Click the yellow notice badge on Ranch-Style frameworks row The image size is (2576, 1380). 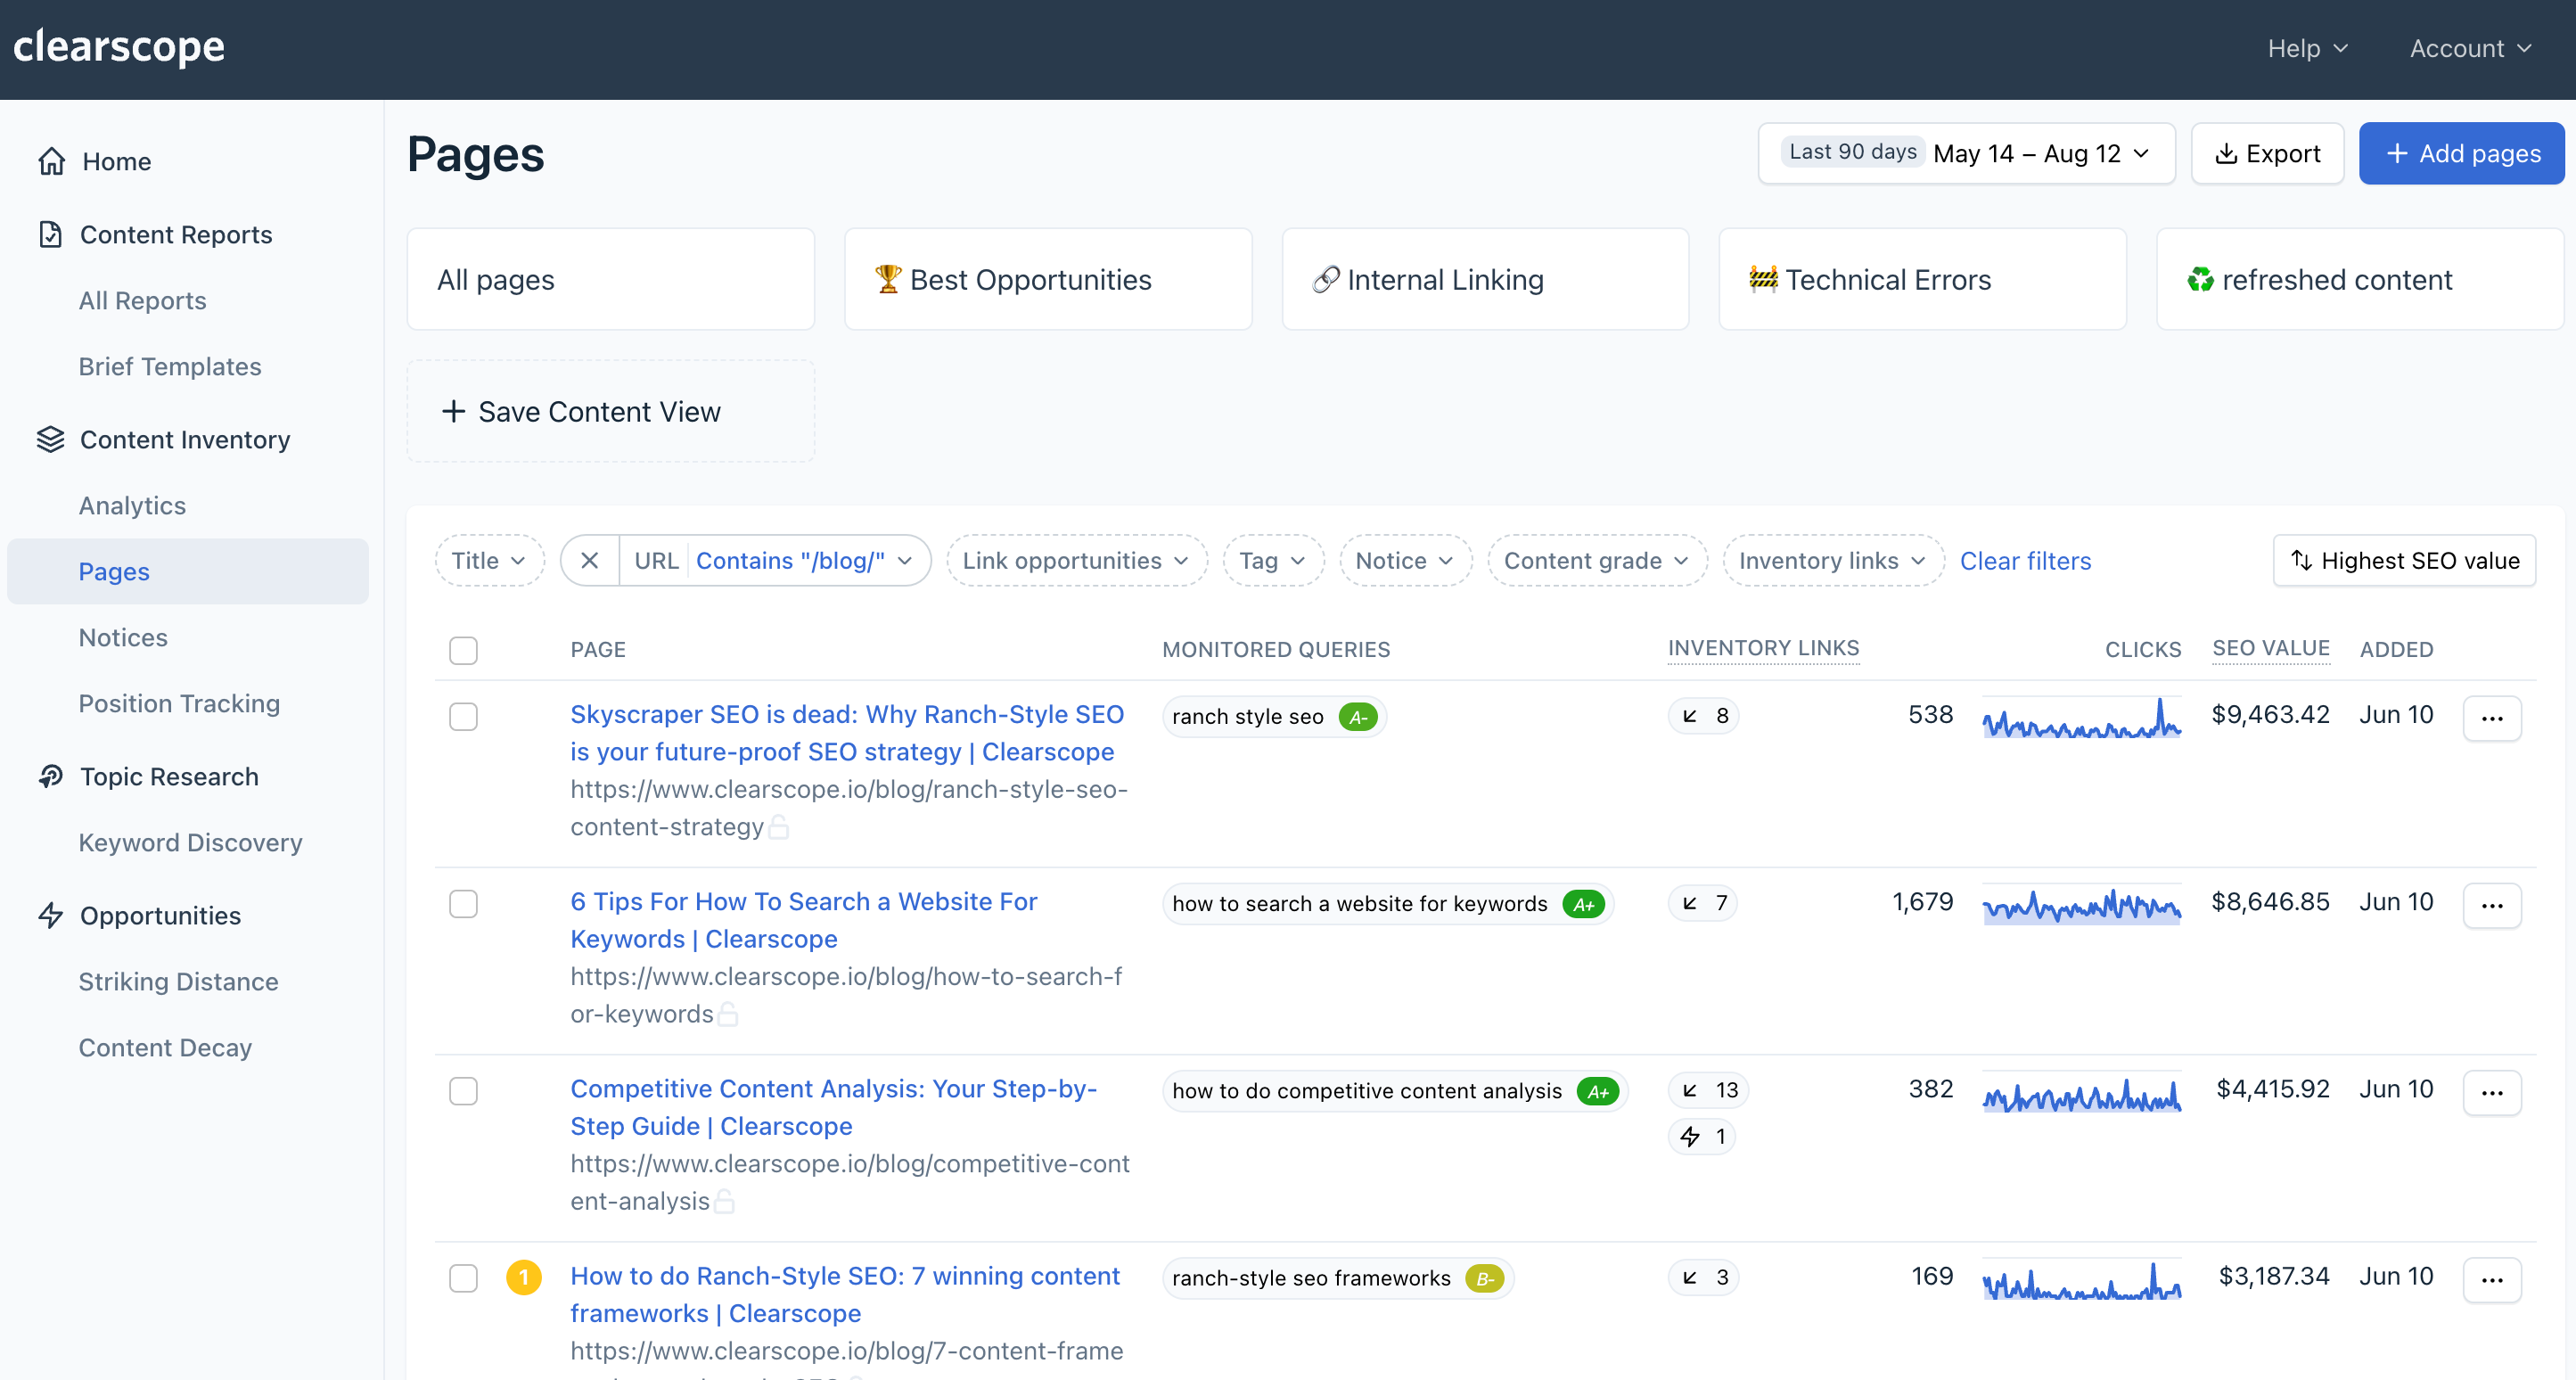point(523,1277)
